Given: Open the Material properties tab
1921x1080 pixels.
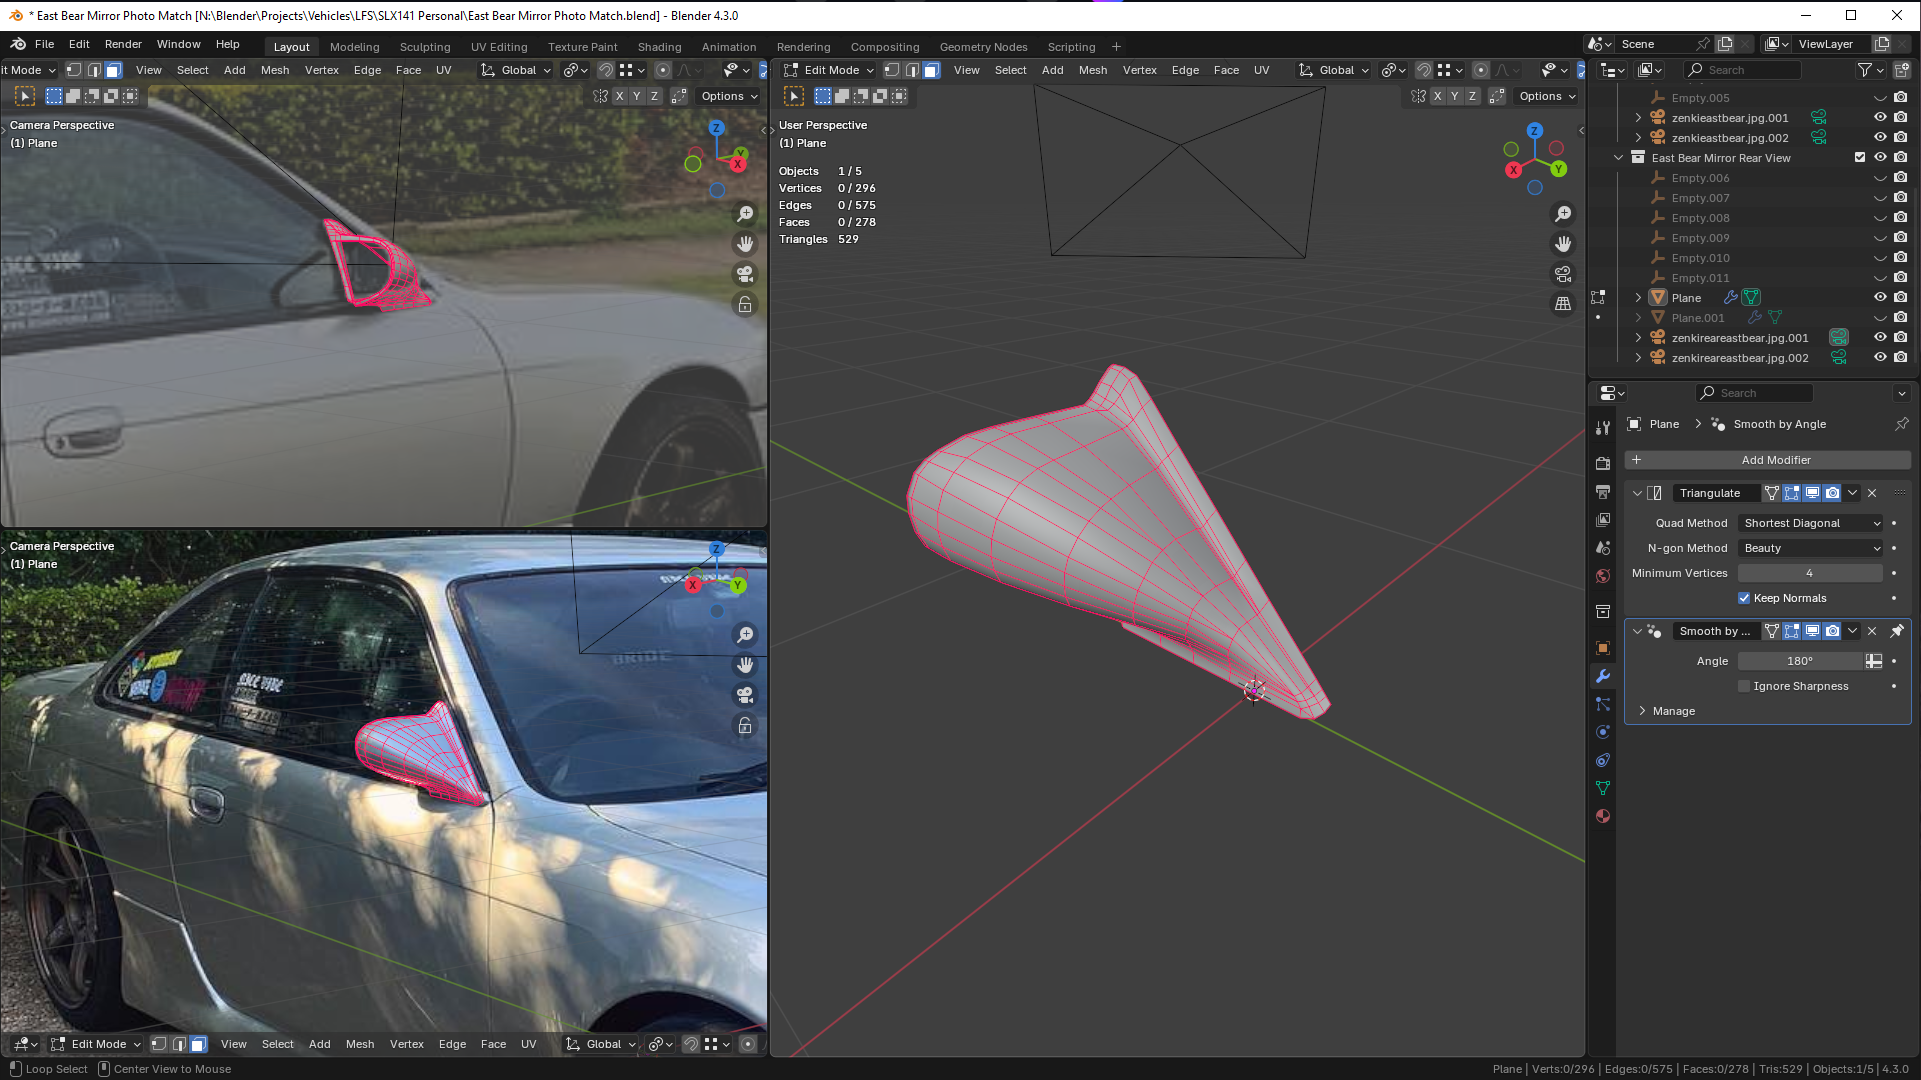Looking at the screenshot, I should click(x=1603, y=816).
